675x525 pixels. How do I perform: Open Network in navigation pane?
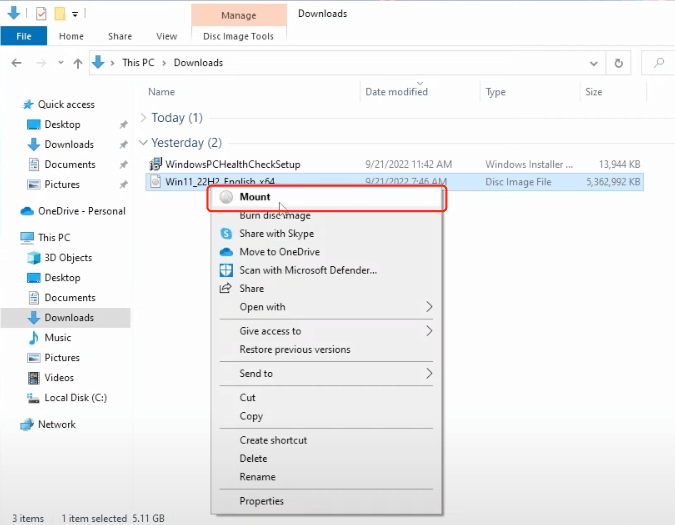(56, 424)
